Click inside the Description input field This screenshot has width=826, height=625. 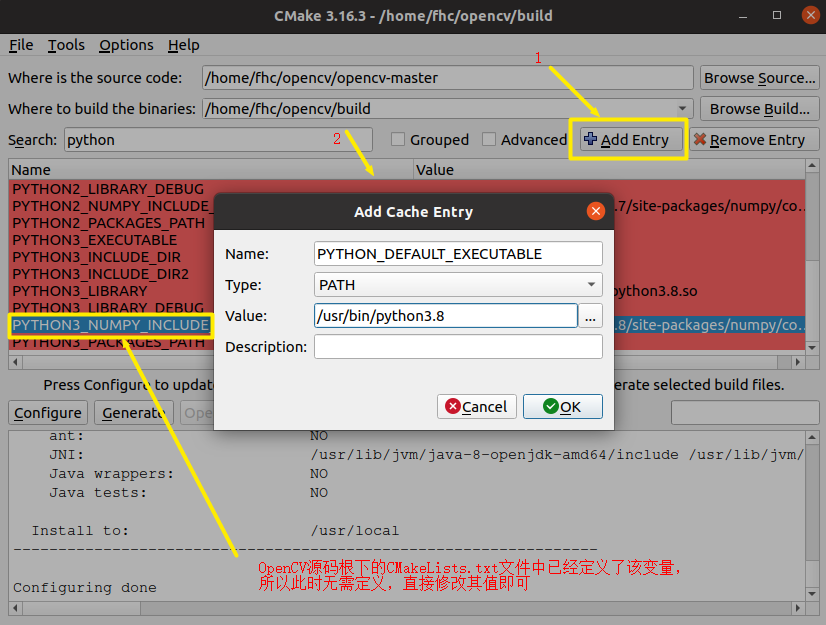[x=458, y=347]
